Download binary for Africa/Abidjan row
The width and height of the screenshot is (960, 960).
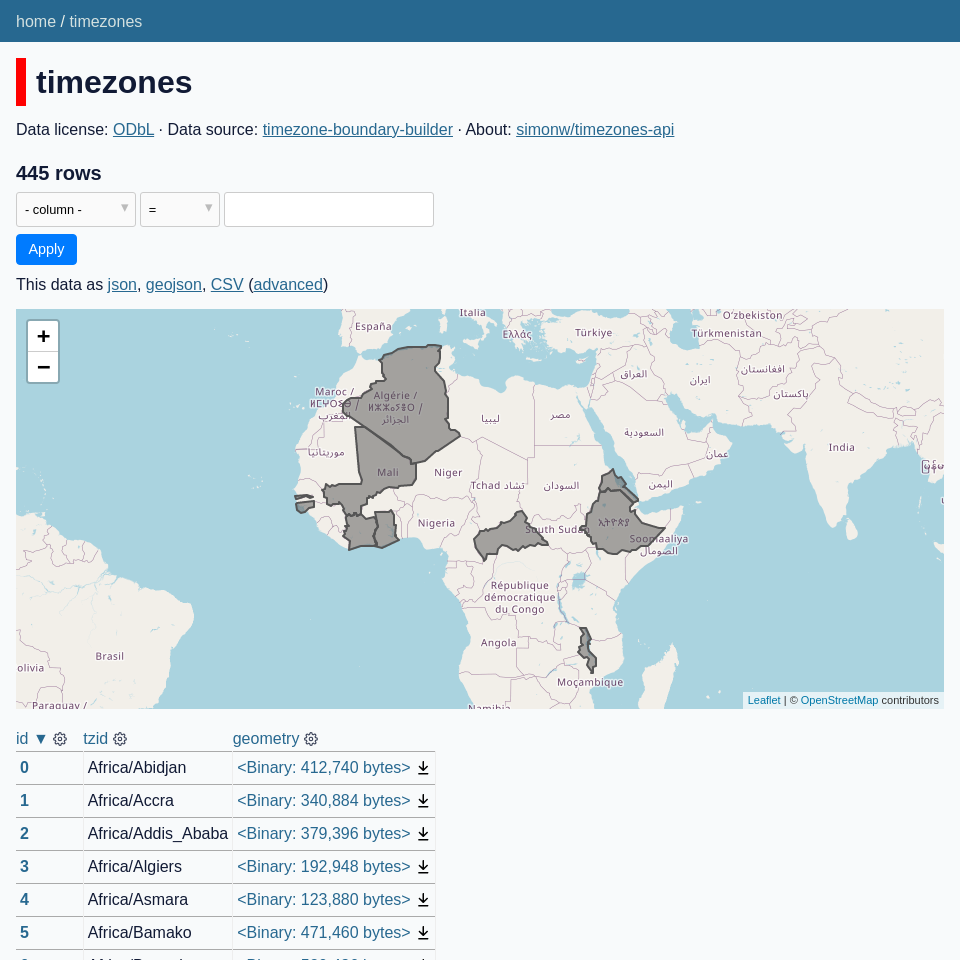423,768
